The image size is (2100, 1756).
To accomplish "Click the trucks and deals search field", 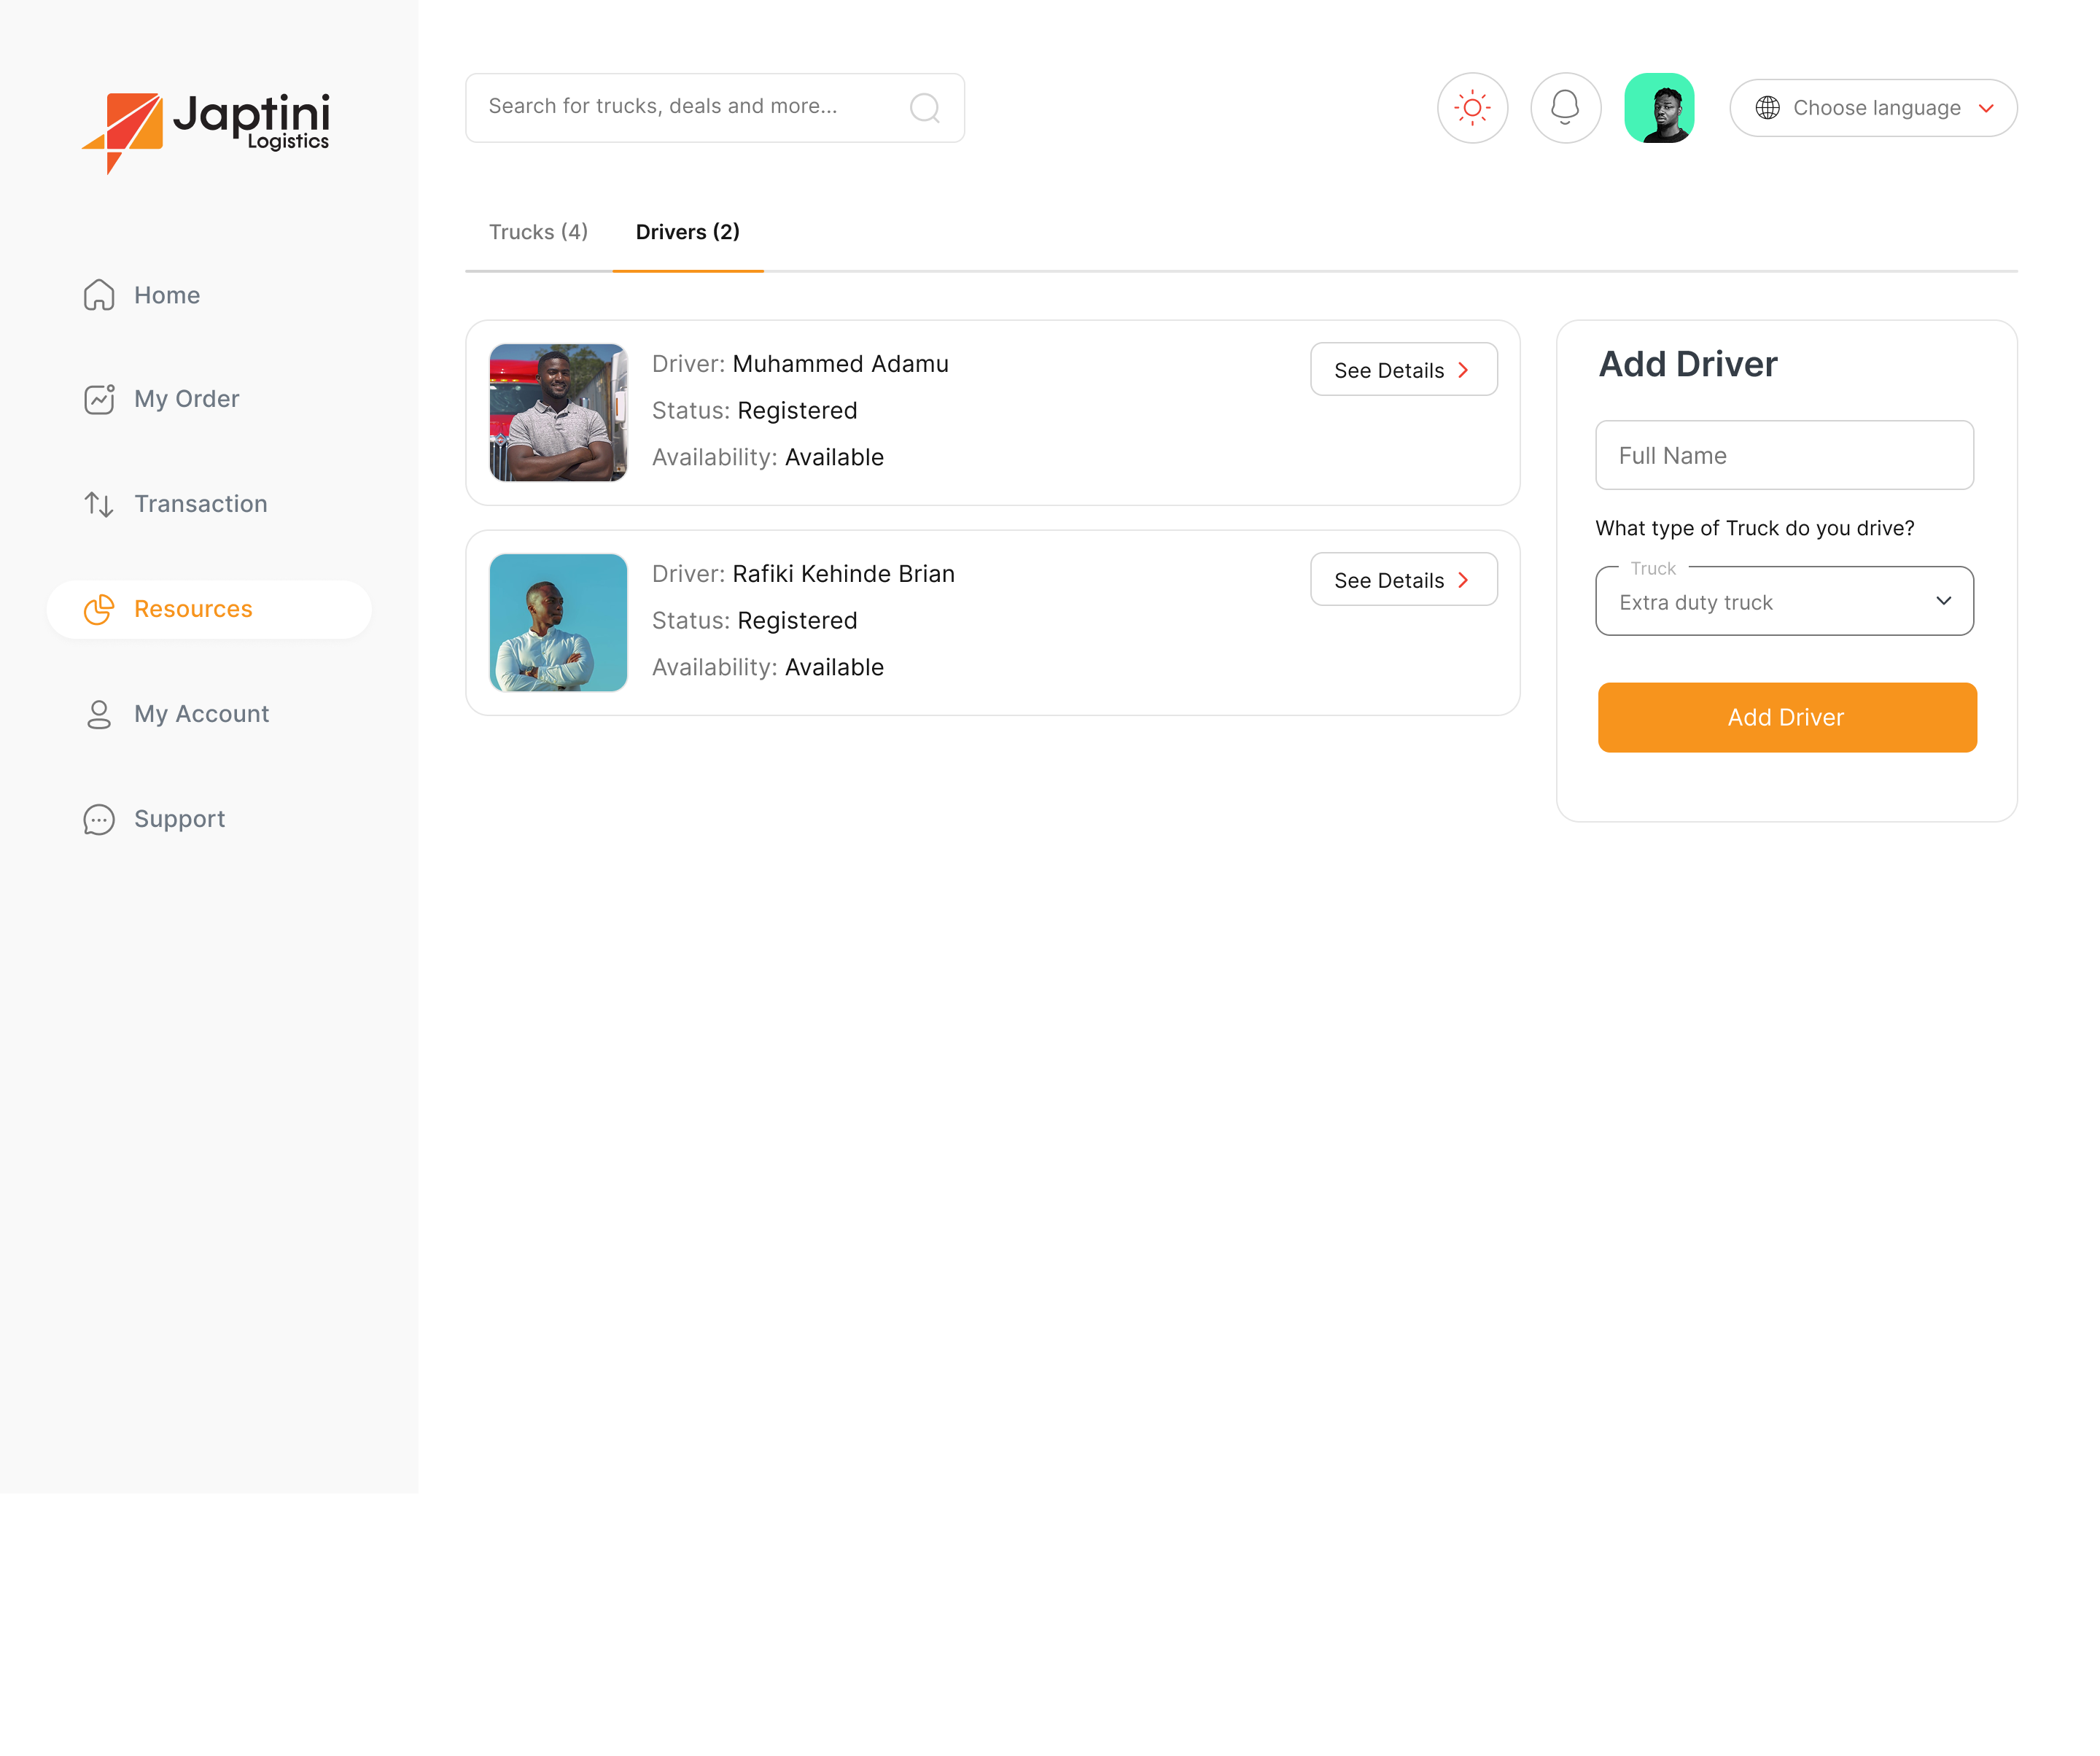I will coord(715,108).
